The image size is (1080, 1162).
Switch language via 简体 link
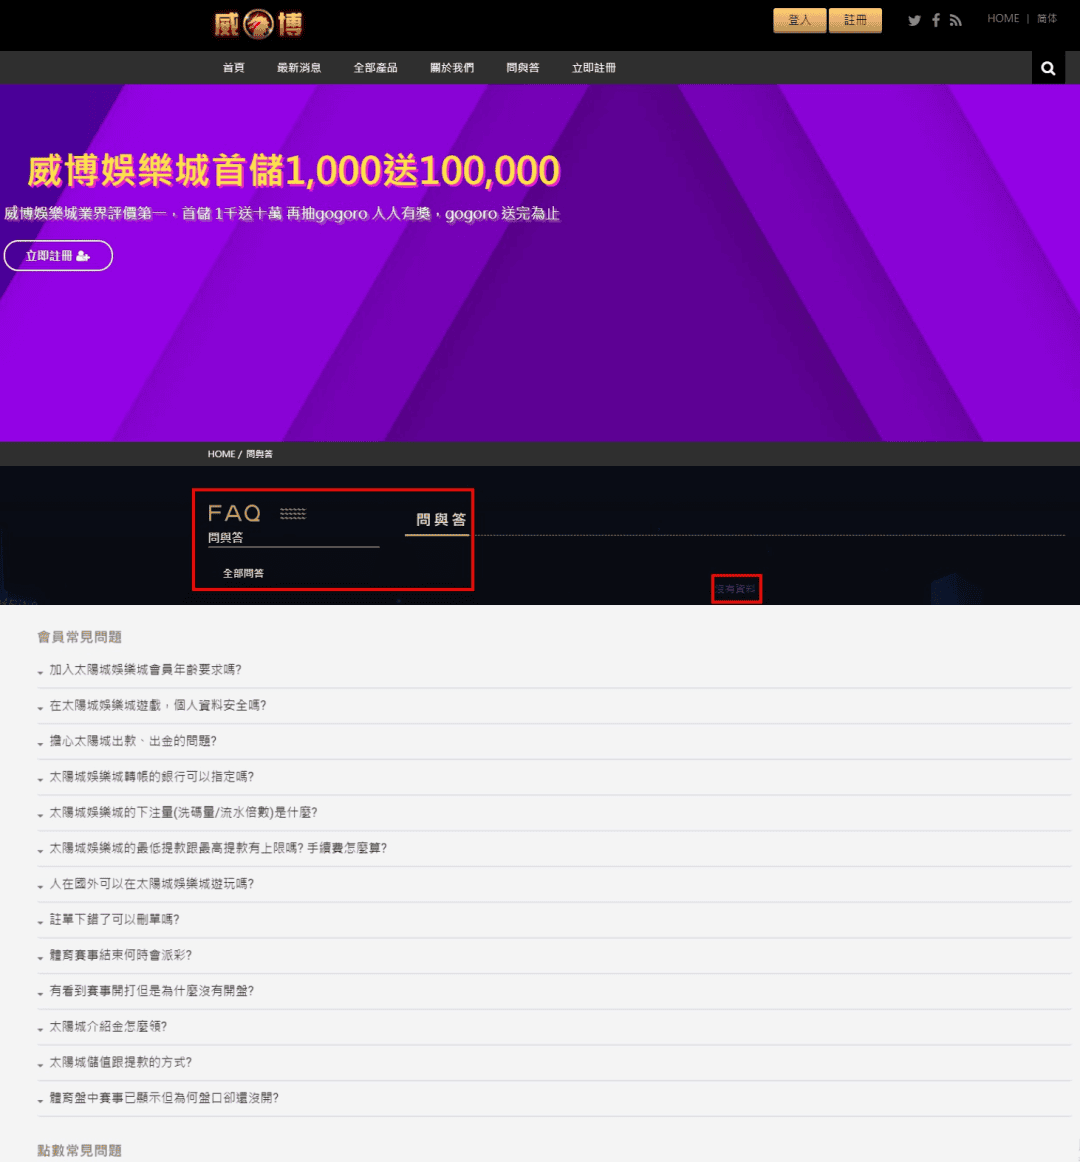tap(1047, 19)
